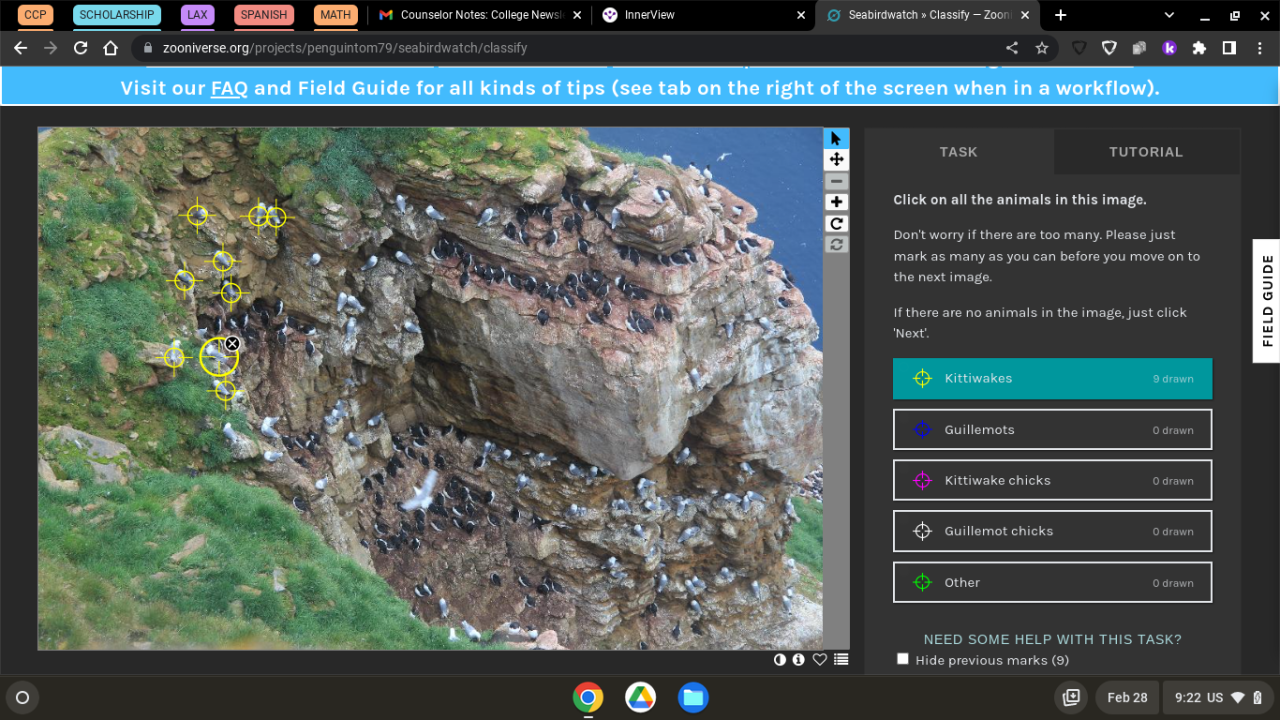Image resolution: width=1280 pixels, height=720 pixels.
Task: Choose Kittiwake chicks marking type
Action: 1052,481
